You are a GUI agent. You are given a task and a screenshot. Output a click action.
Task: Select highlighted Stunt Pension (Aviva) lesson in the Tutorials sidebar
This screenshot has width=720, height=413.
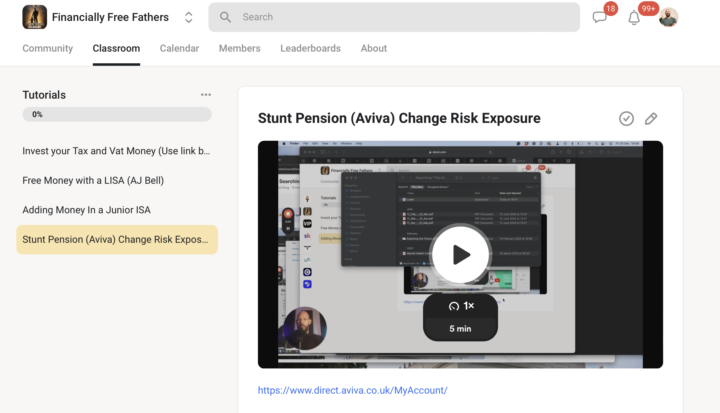coord(117,239)
